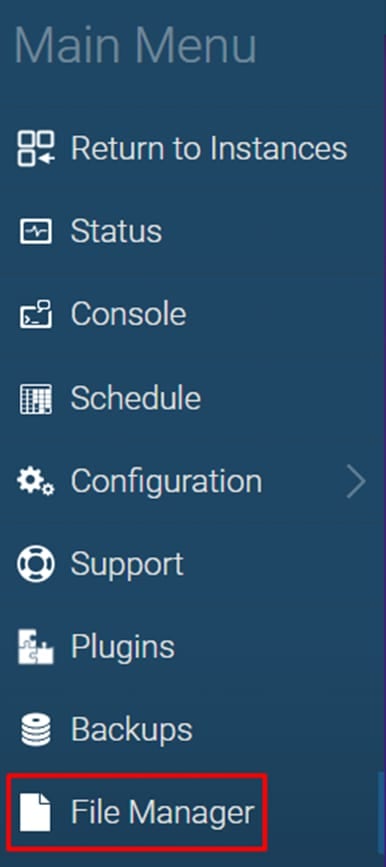The image size is (386, 867).
Task: Click the Console terminal icon
Action: click(x=36, y=314)
